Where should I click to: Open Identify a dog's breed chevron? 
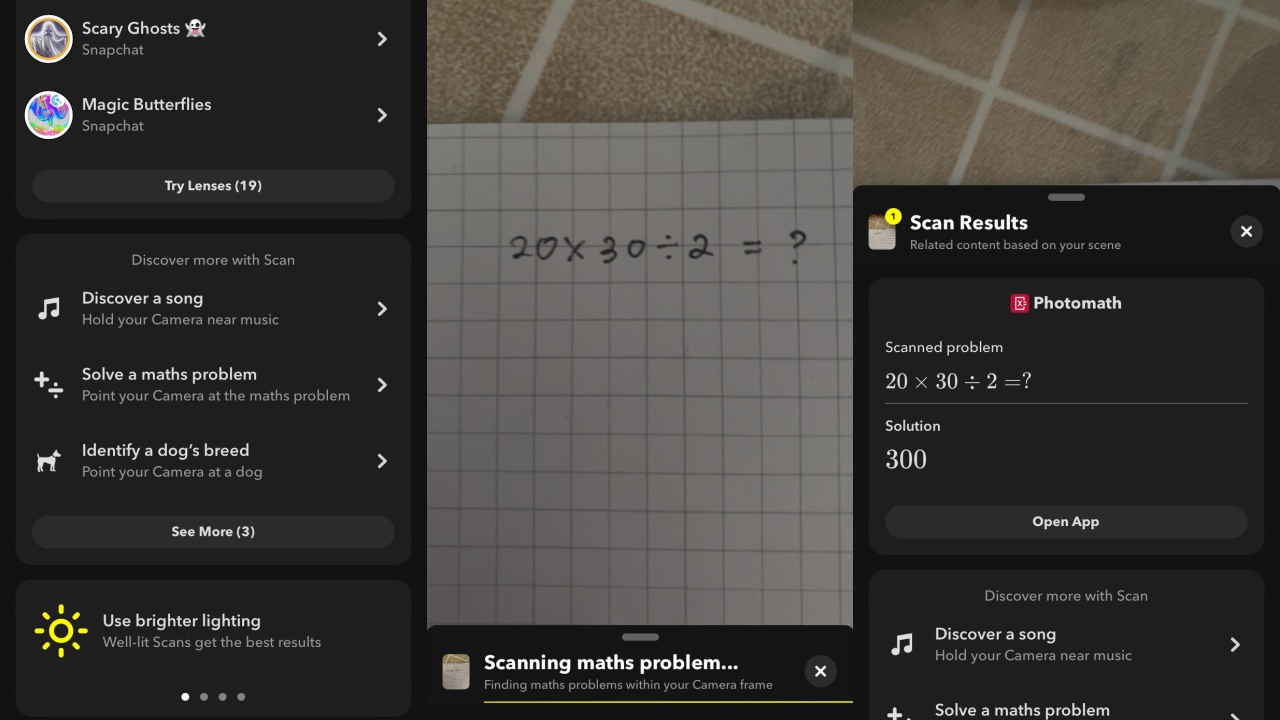pyautogui.click(x=382, y=461)
